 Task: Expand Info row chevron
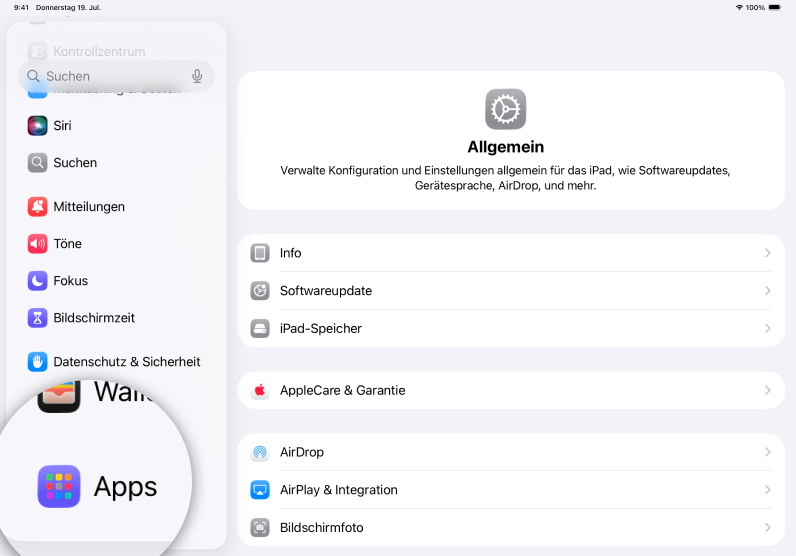pyautogui.click(x=767, y=253)
